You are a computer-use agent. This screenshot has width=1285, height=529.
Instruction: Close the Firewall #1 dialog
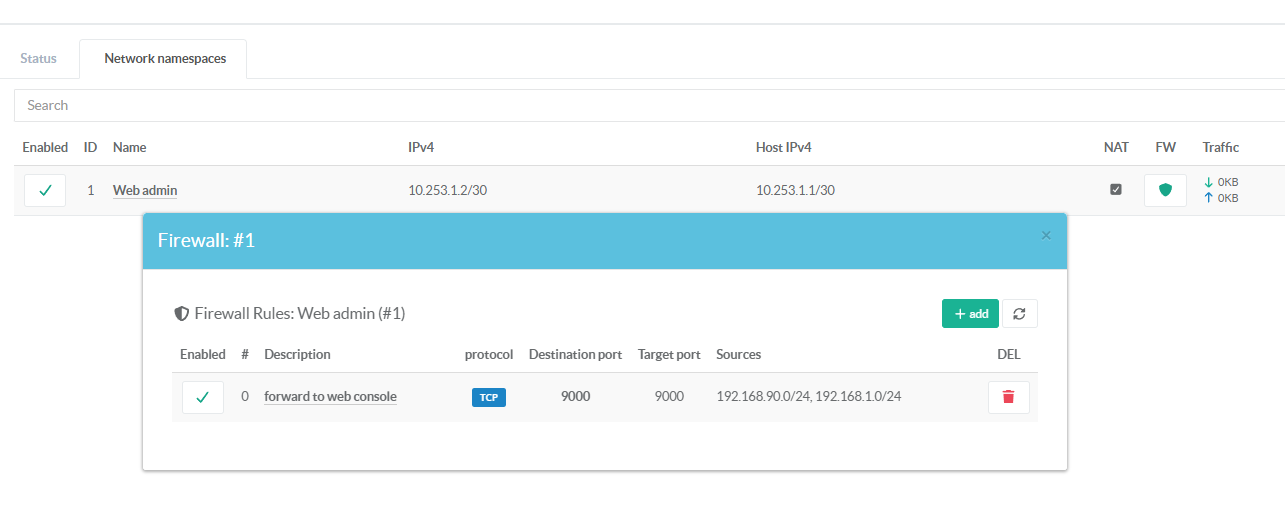(1046, 236)
